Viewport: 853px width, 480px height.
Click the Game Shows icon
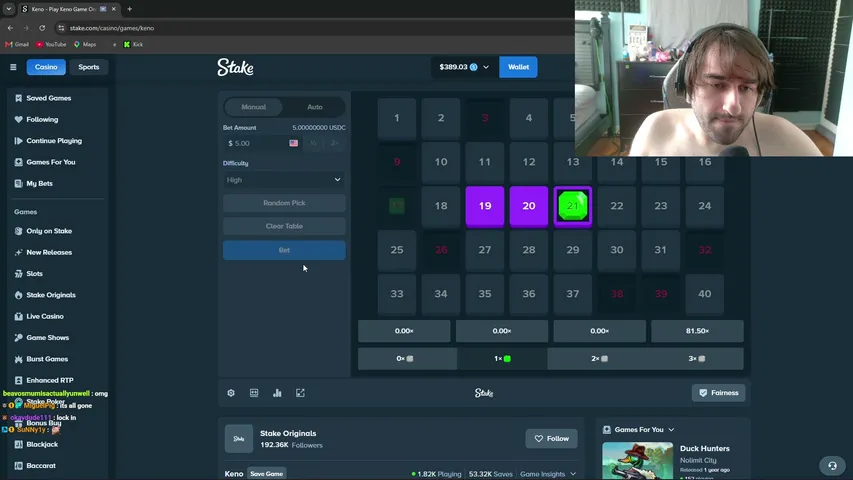(18, 337)
